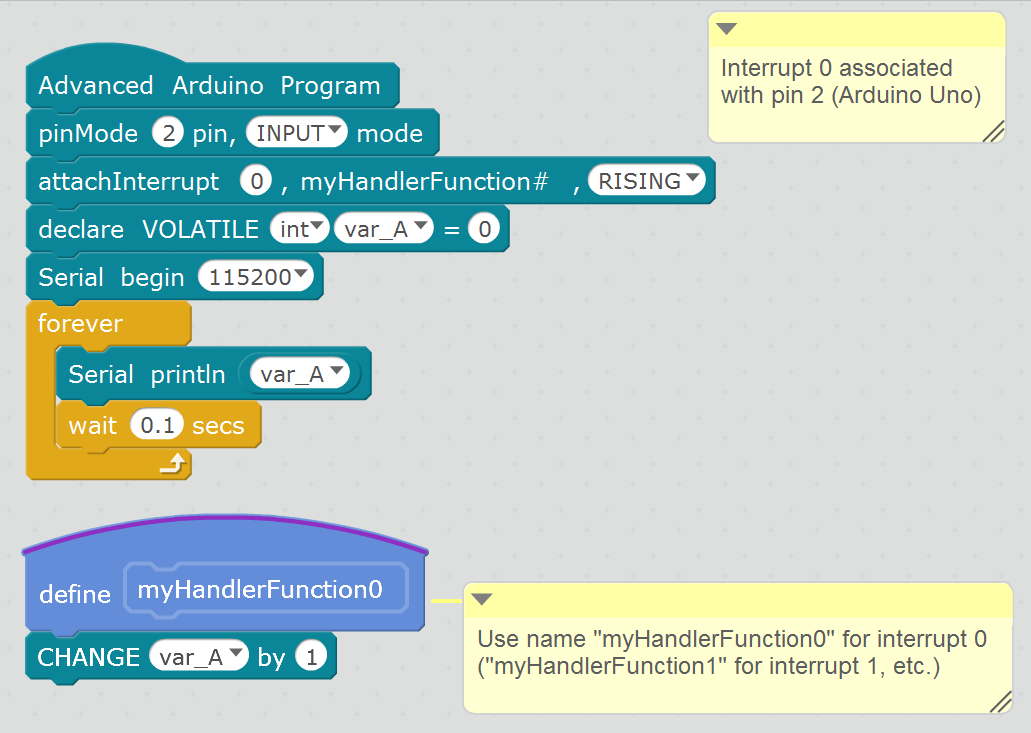
Task: Open var_A dropdown in Serial println
Action: click(x=300, y=374)
